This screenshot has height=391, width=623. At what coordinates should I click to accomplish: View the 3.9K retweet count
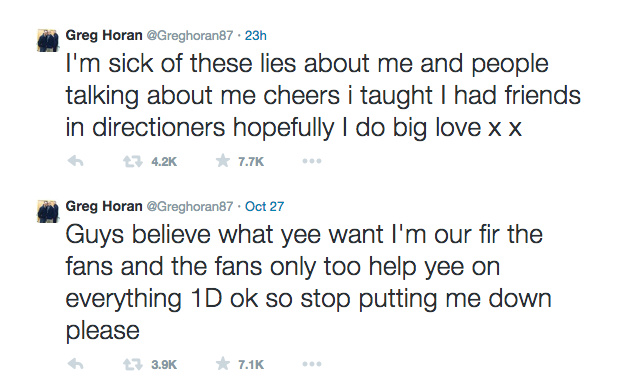tap(164, 364)
